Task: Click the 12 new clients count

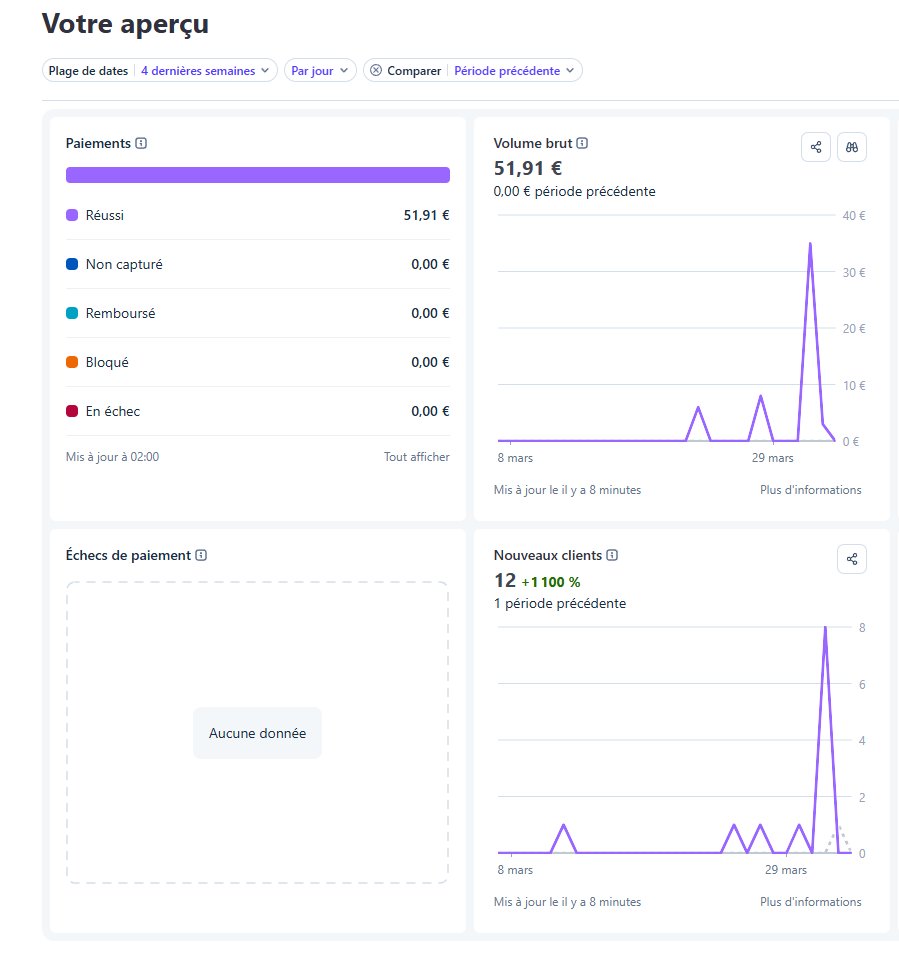Action: click(x=505, y=580)
